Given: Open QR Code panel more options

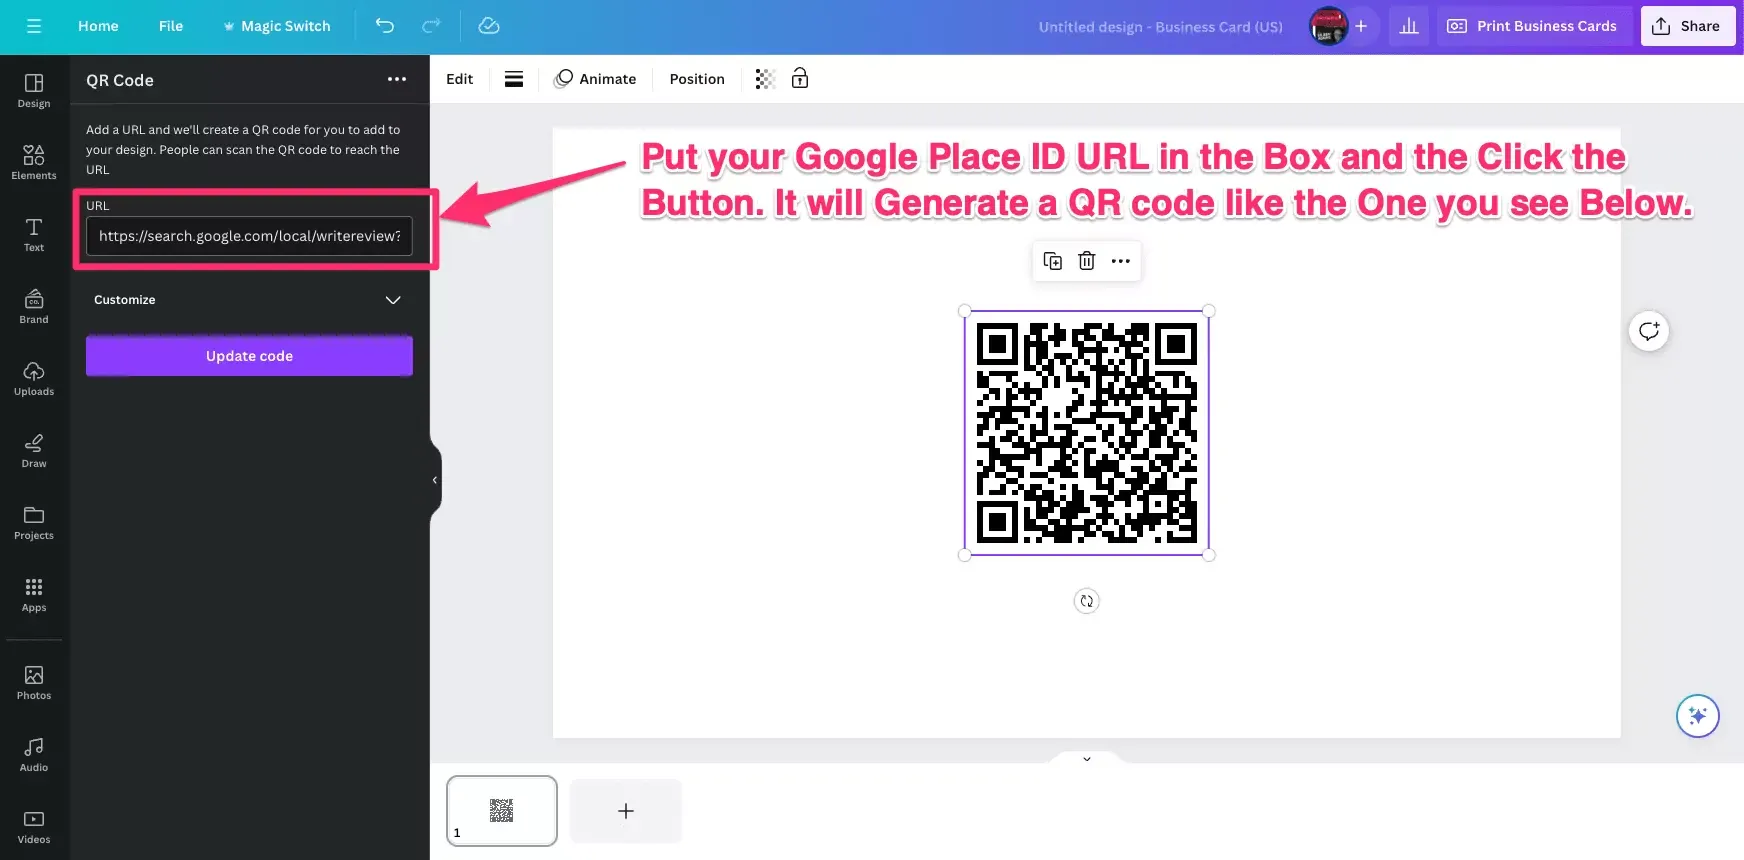Looking at the screenshot, I should tap(397, 79).
